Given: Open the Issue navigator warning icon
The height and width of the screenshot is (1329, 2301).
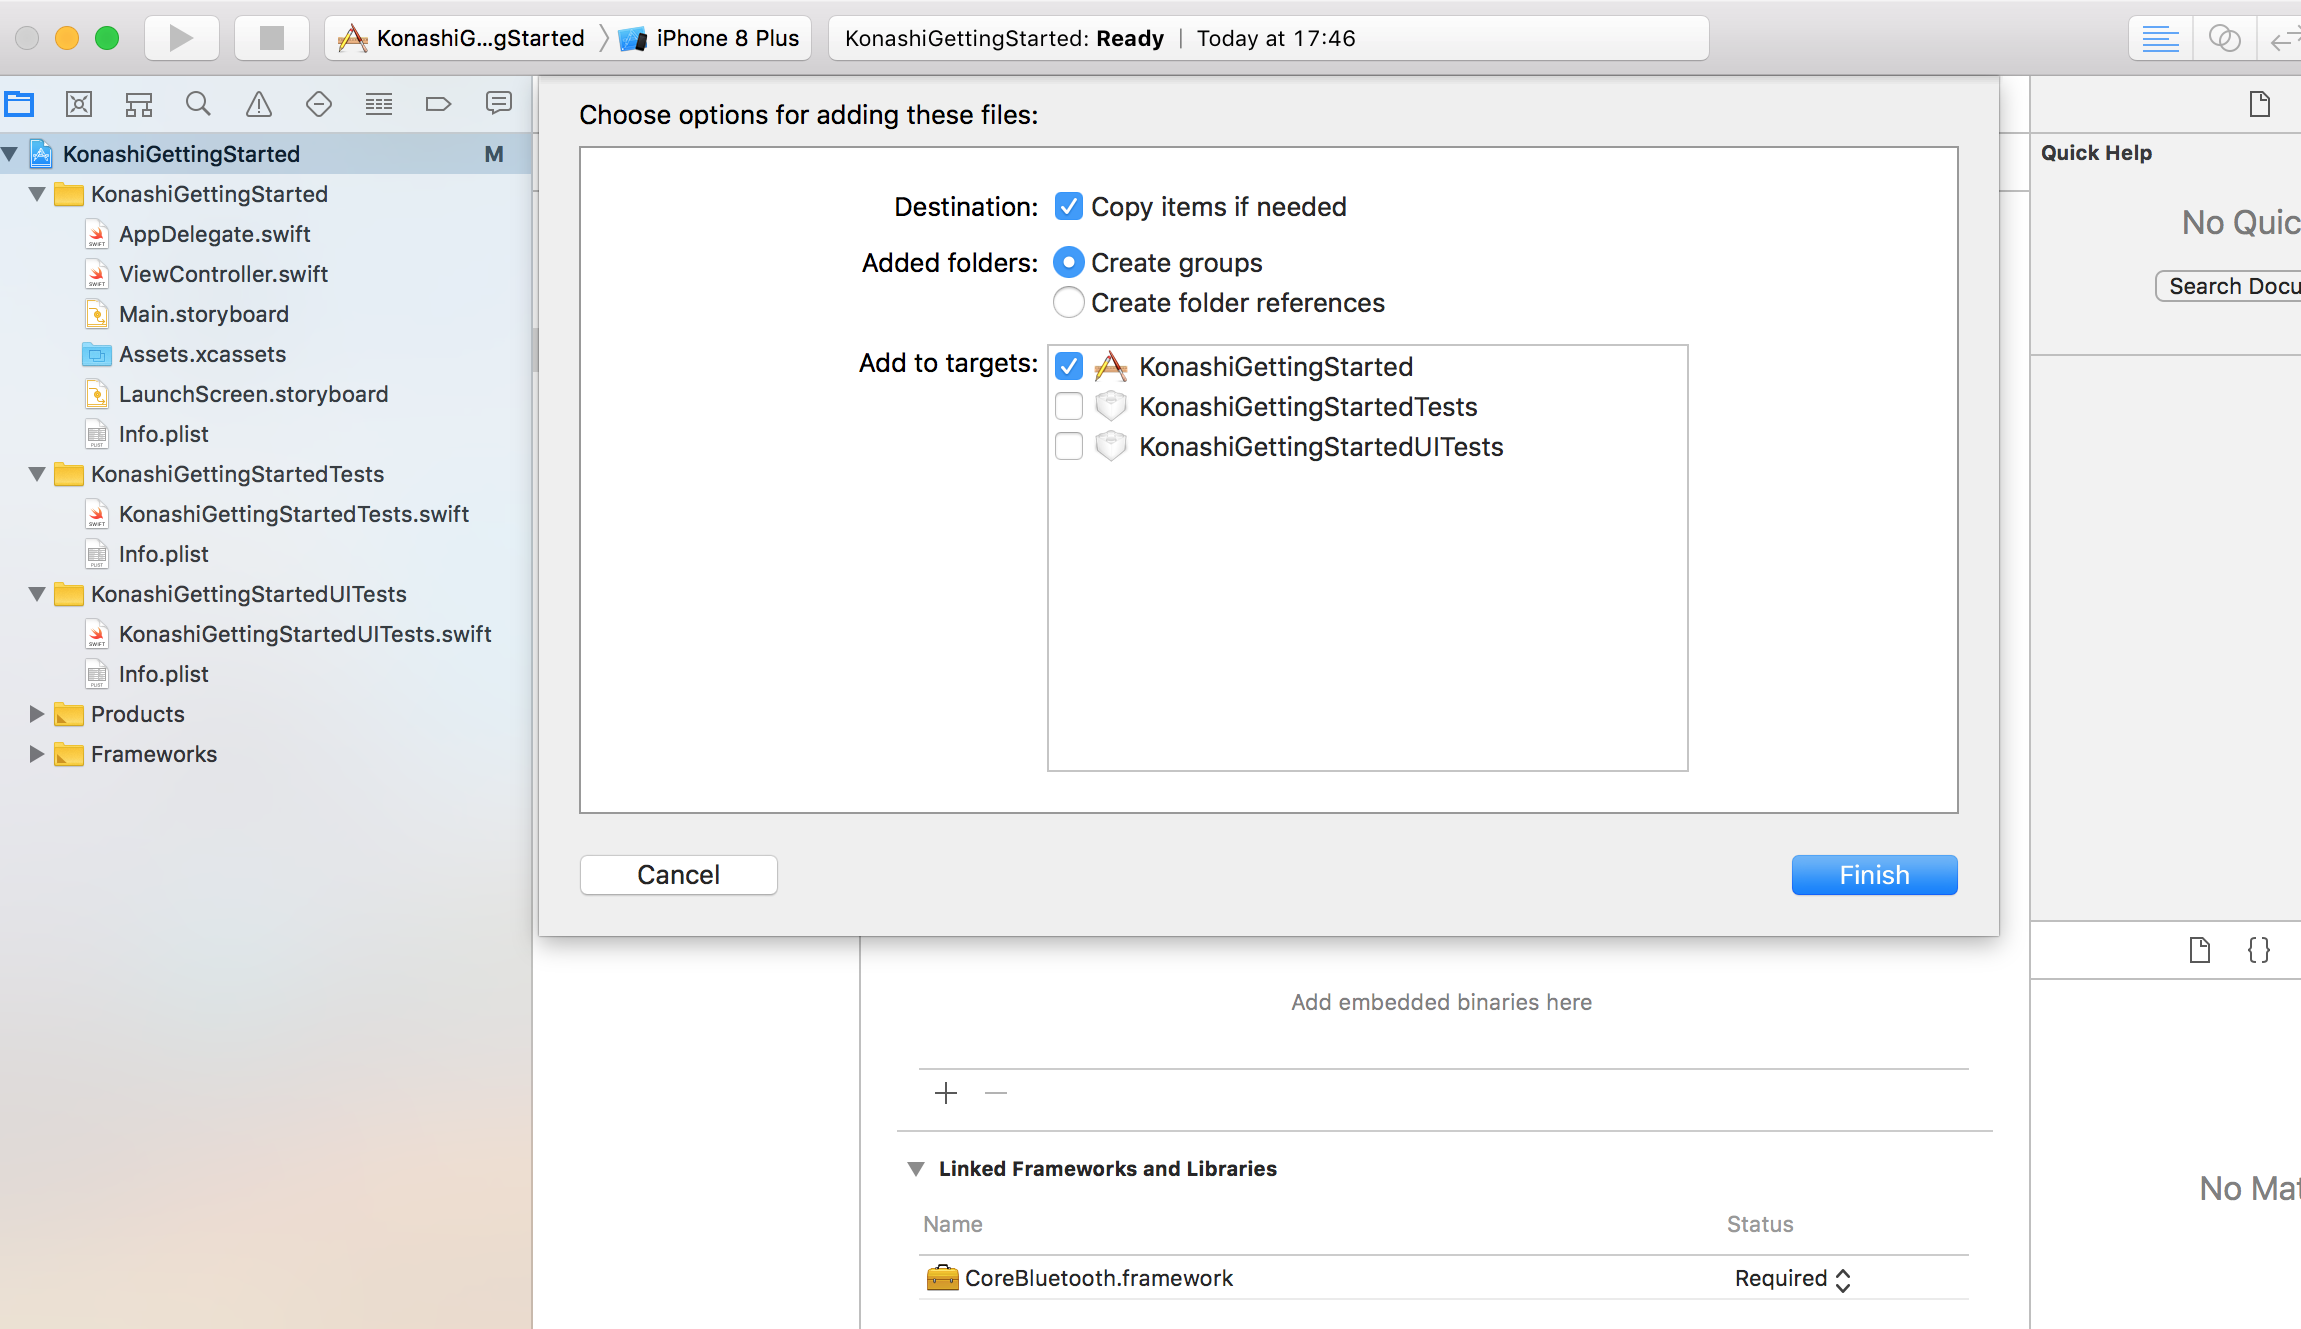Looking at the screenshot, I should (x=259, y=104).
